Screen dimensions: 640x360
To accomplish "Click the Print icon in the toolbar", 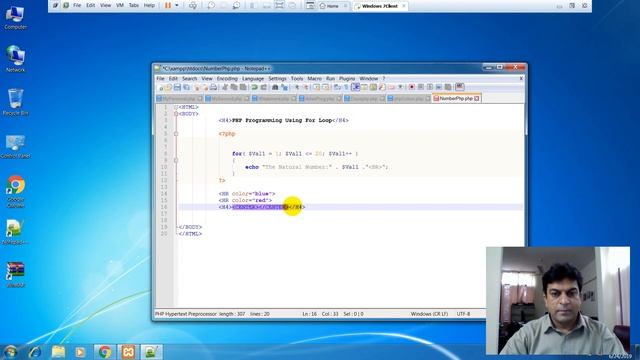I will tap(213, 87).
